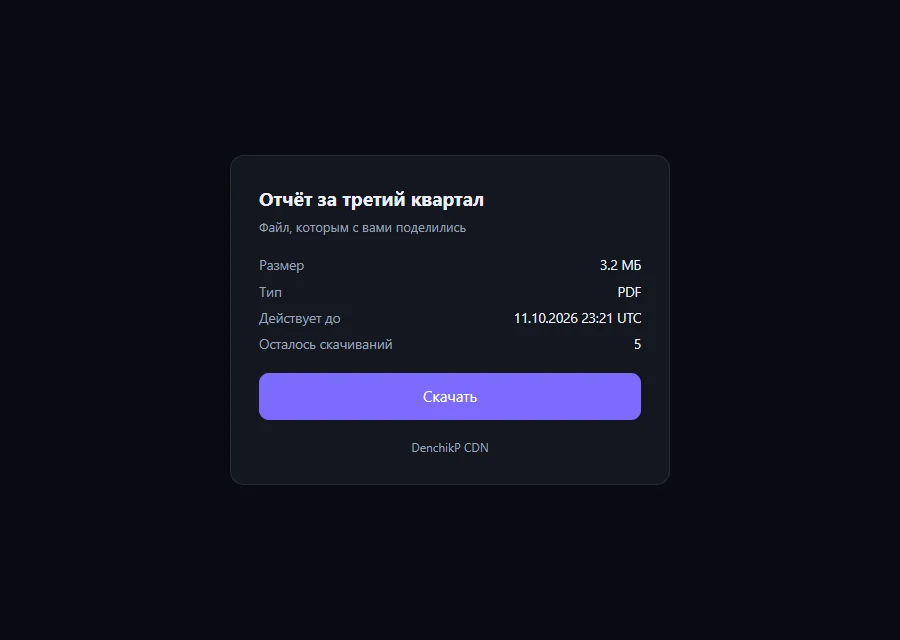The height and width of the screenshot is (640, 900).
Task: Select the expiry date 11.10.2026
Action: 545,318
